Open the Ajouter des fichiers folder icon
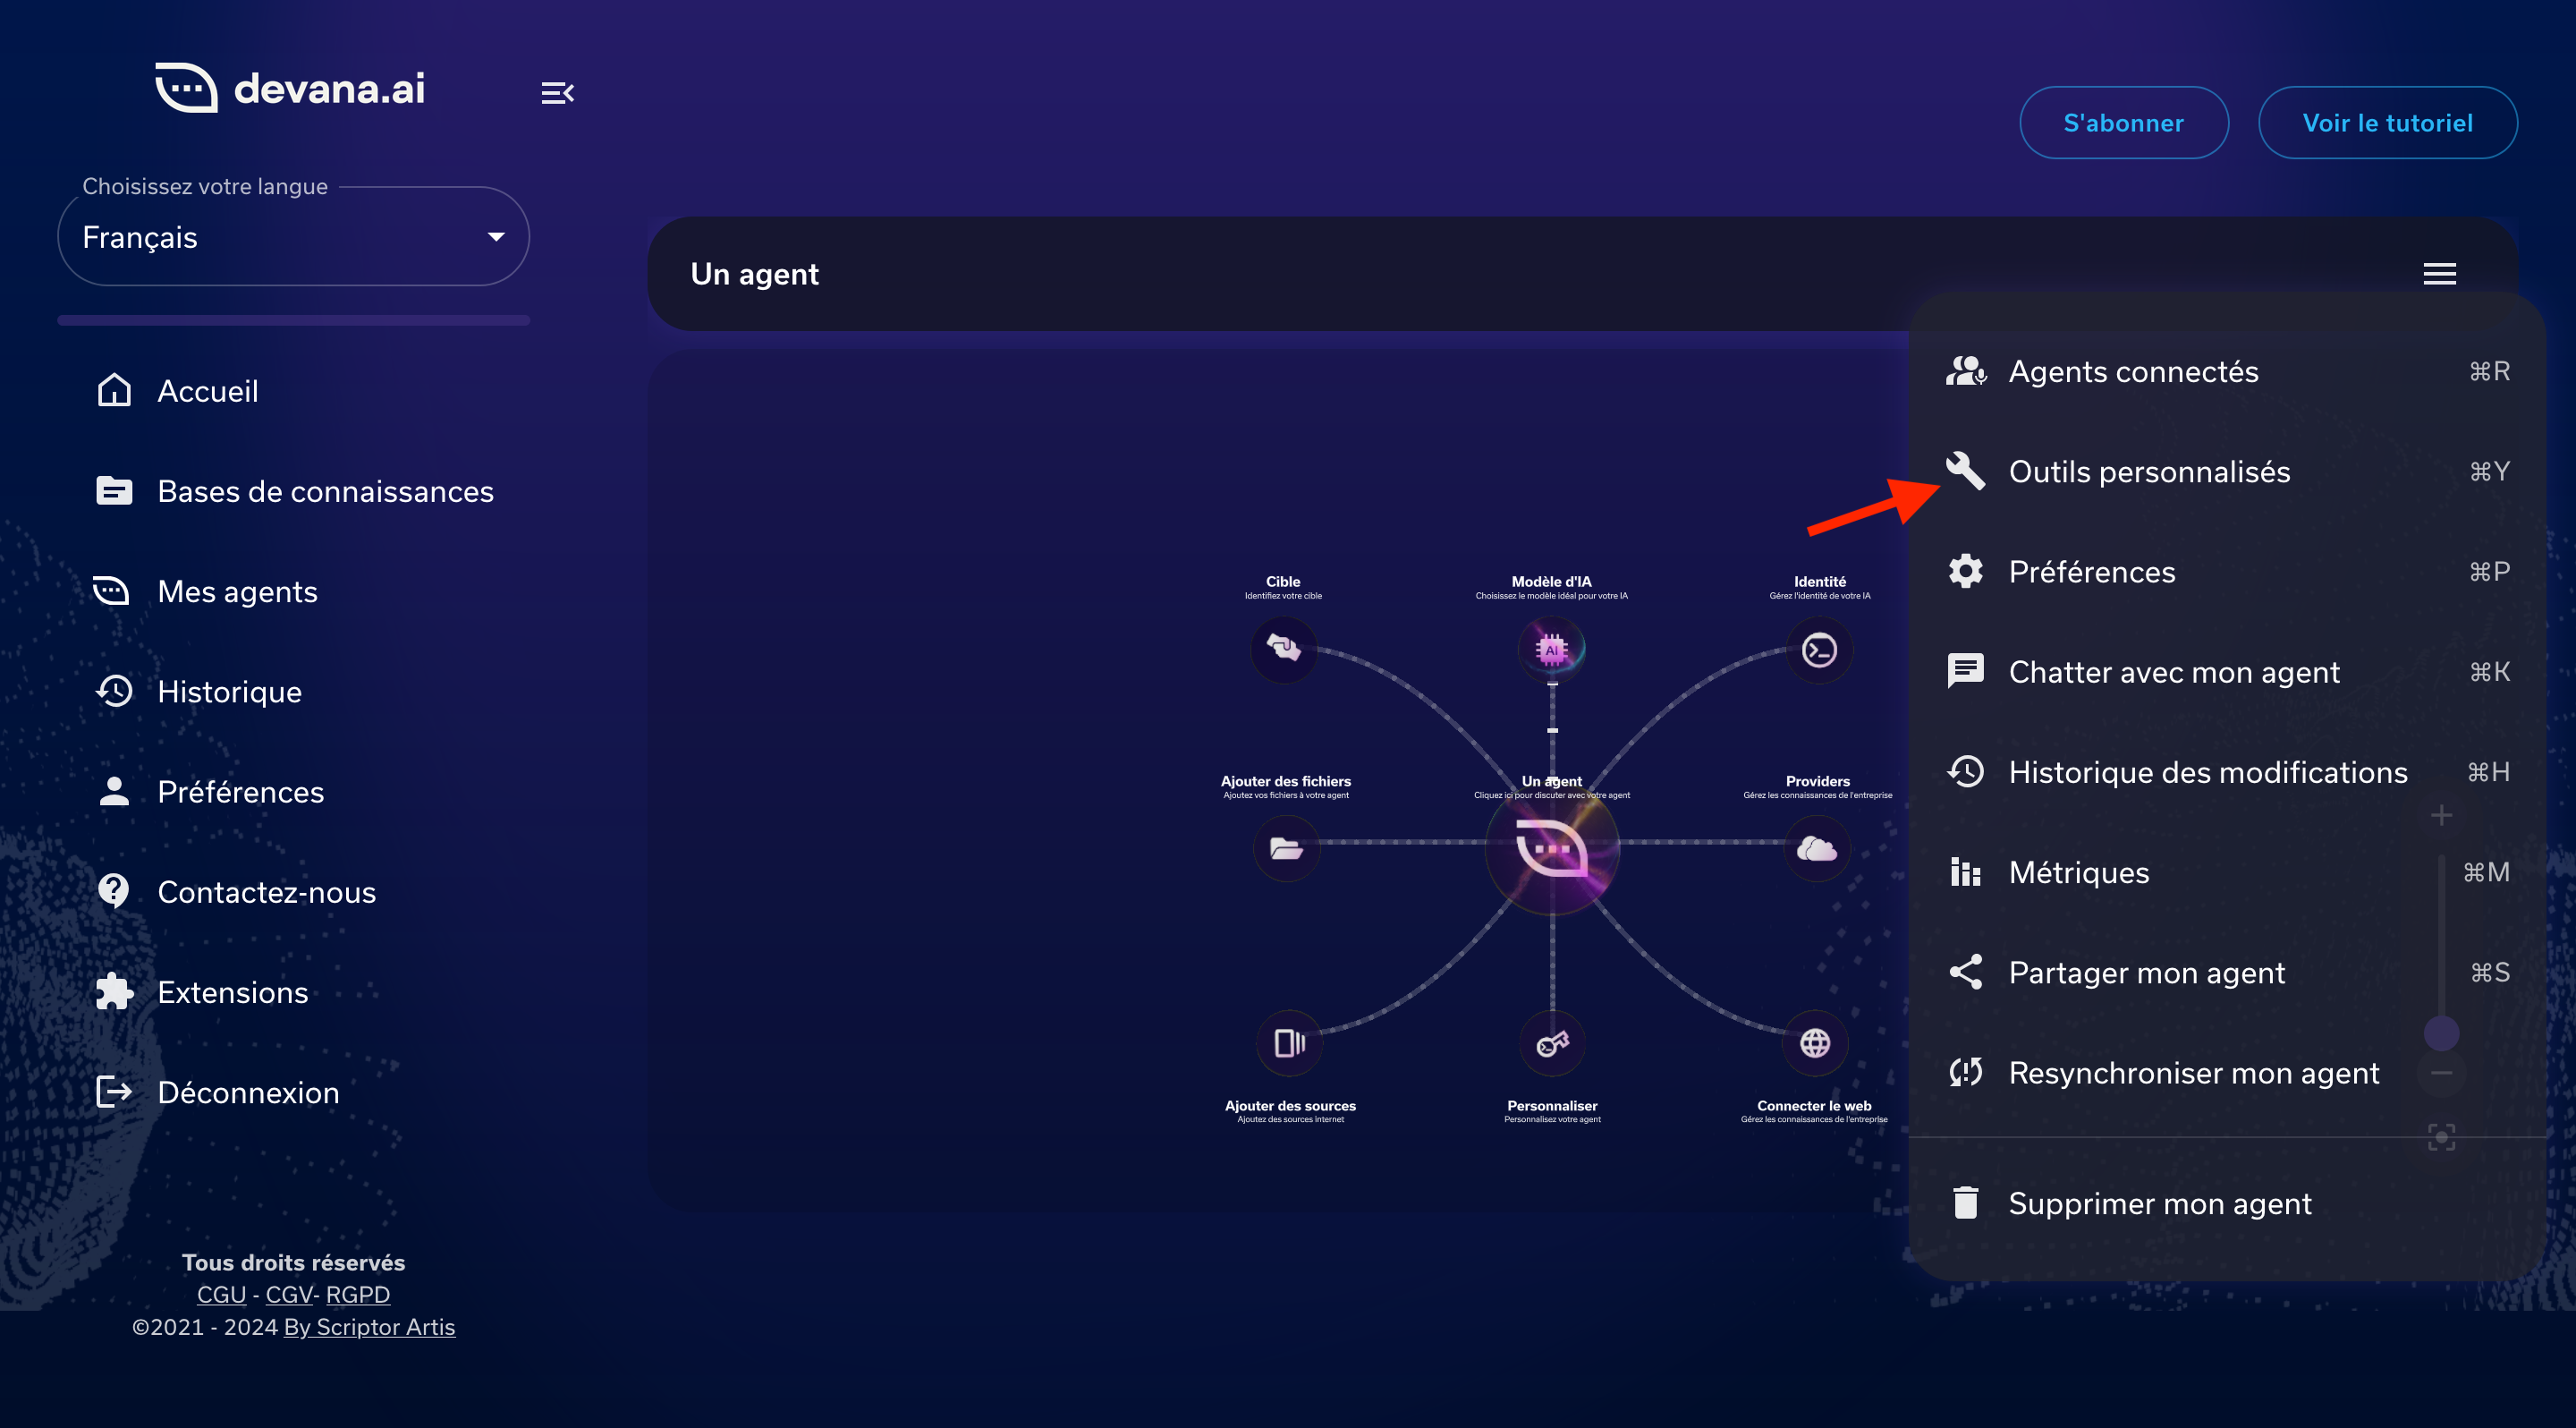 pyautogui.click(x=1287, y=848)
